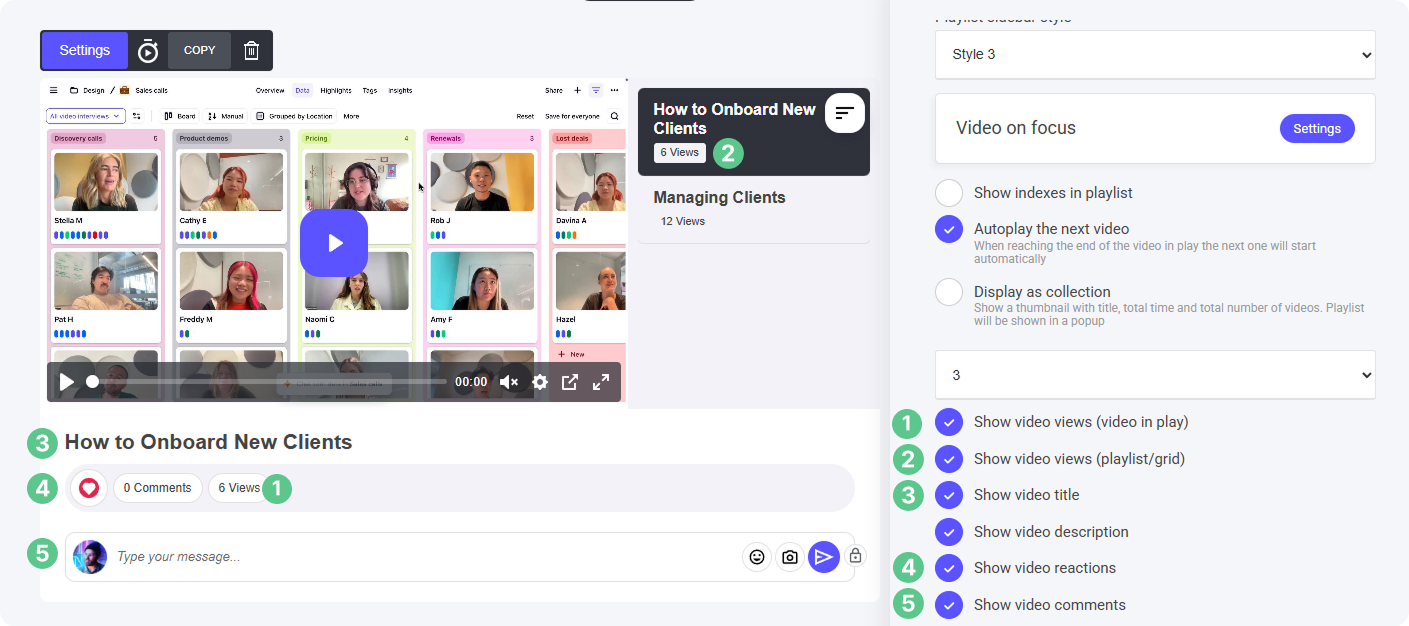
Task: Click the camera icon in message box
Action: (790, 557)
